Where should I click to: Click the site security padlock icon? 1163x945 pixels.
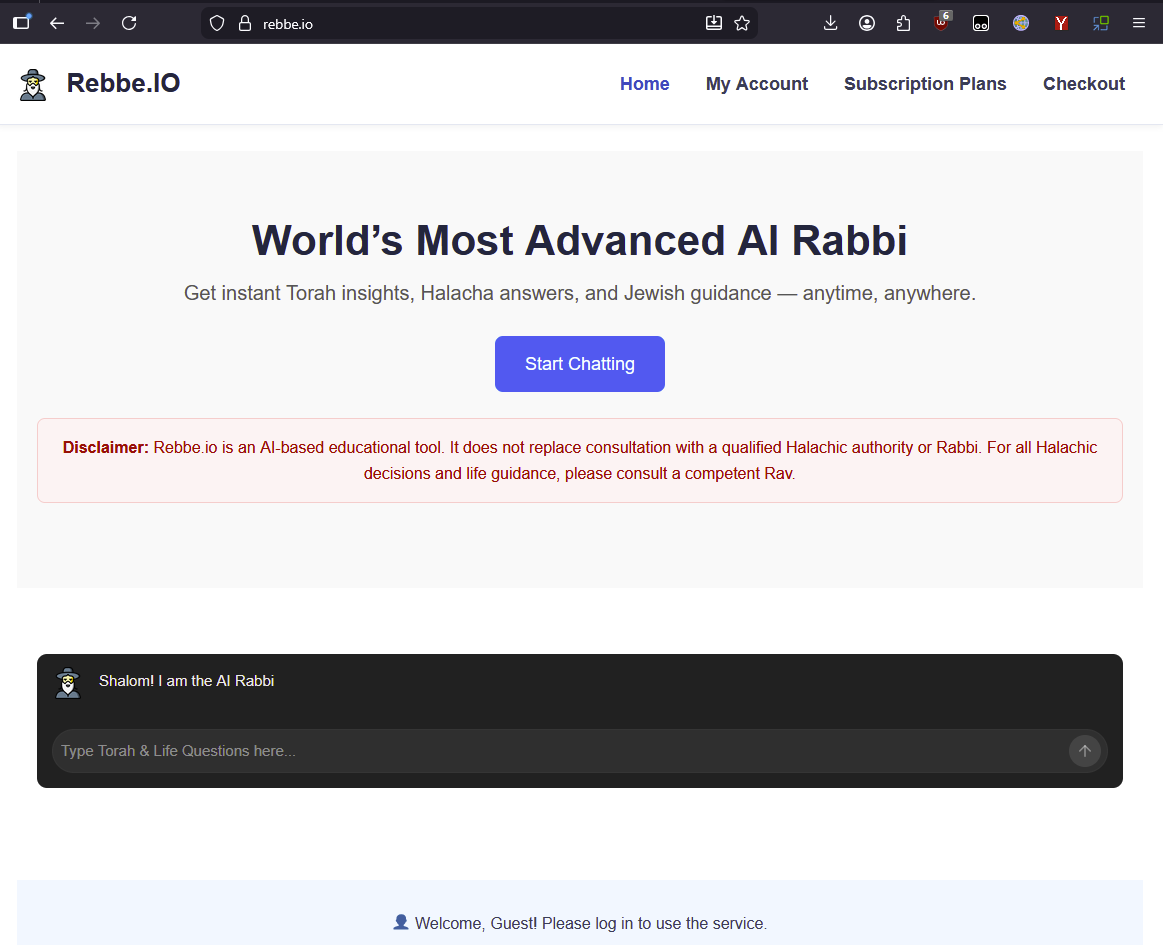(245, 24)
